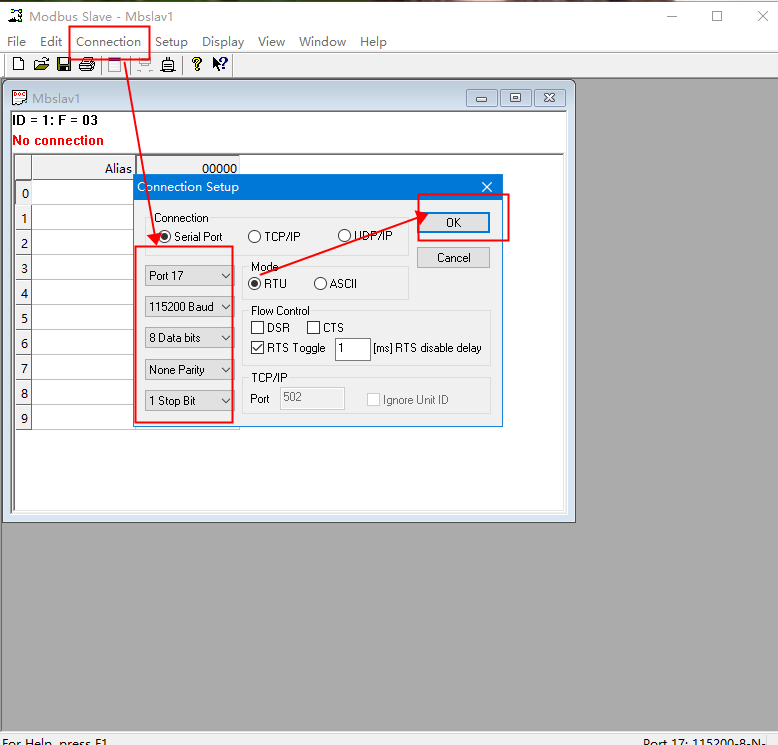Click the Save floppy disk icon
Image resolution: width=778 pixels, height=745 pixels.
click(64, 65)
